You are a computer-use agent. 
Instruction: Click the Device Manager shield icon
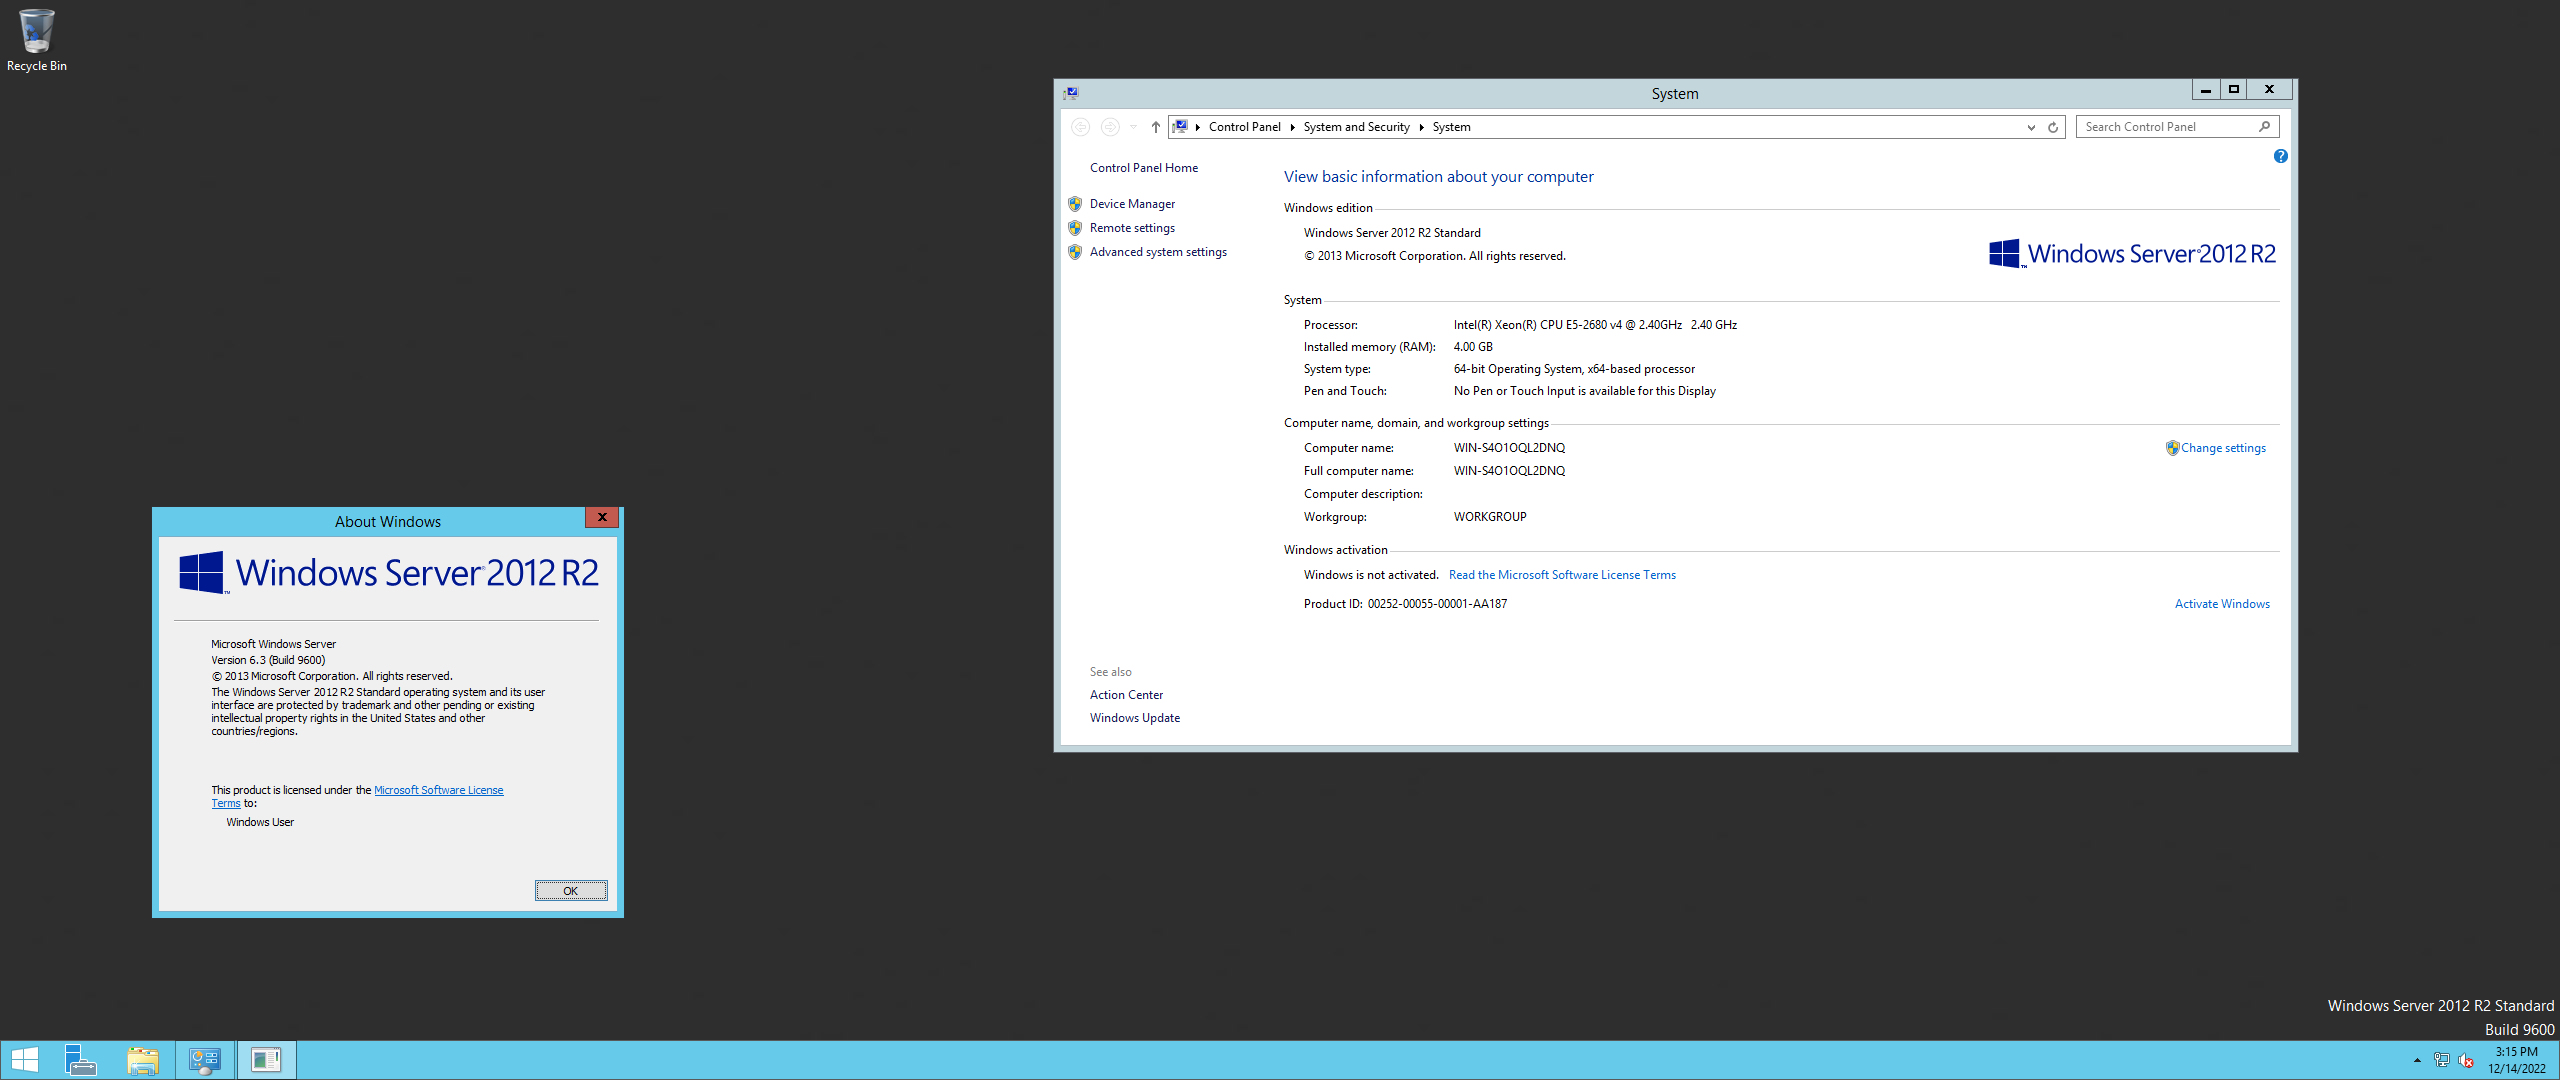(1075, 204)
